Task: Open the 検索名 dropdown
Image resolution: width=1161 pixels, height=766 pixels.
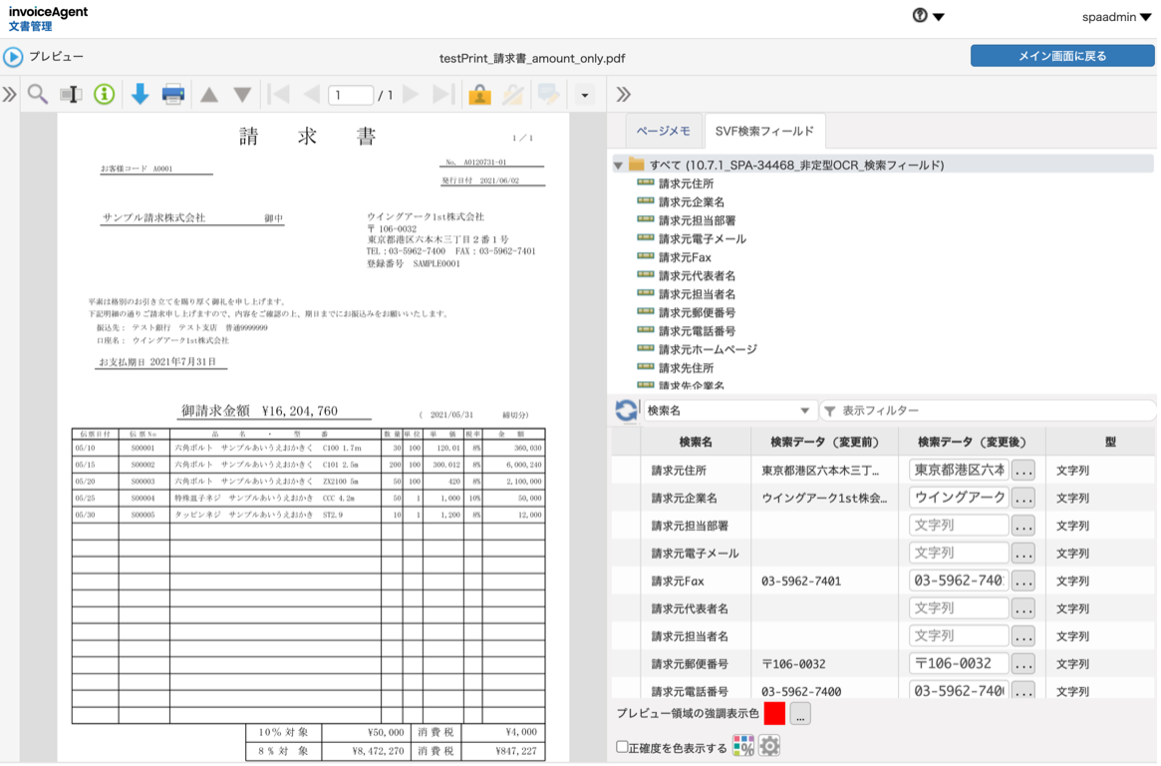Action: [729, 411]
